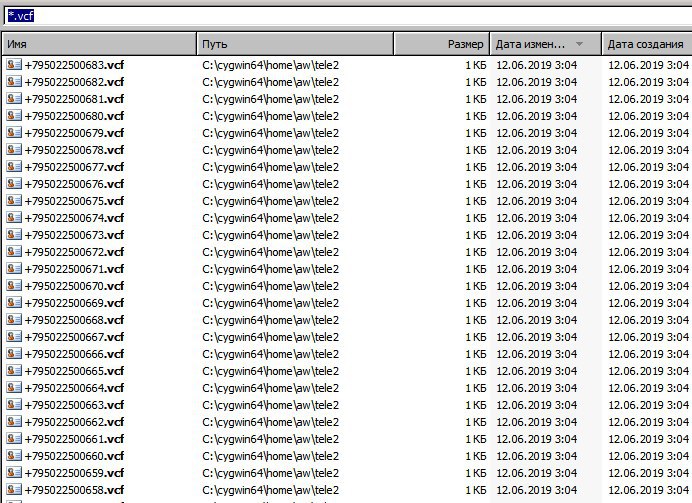Click 1 КБ size of +795022500681.vcf

tap(476, 99)
